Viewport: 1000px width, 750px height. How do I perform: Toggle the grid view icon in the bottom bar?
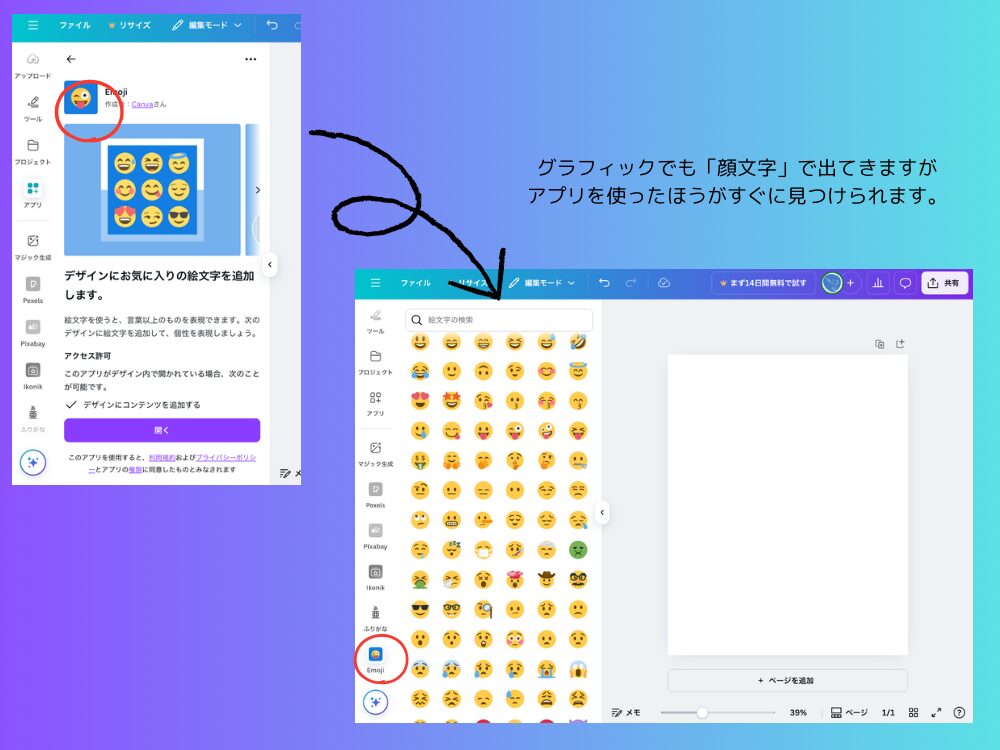point(913,713)
